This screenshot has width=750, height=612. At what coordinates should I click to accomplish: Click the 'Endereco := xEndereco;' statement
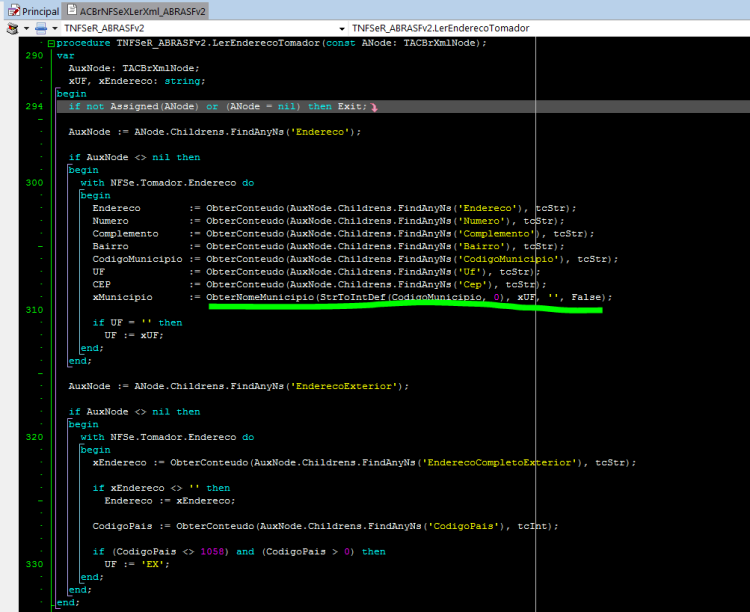tap(170, 501)
